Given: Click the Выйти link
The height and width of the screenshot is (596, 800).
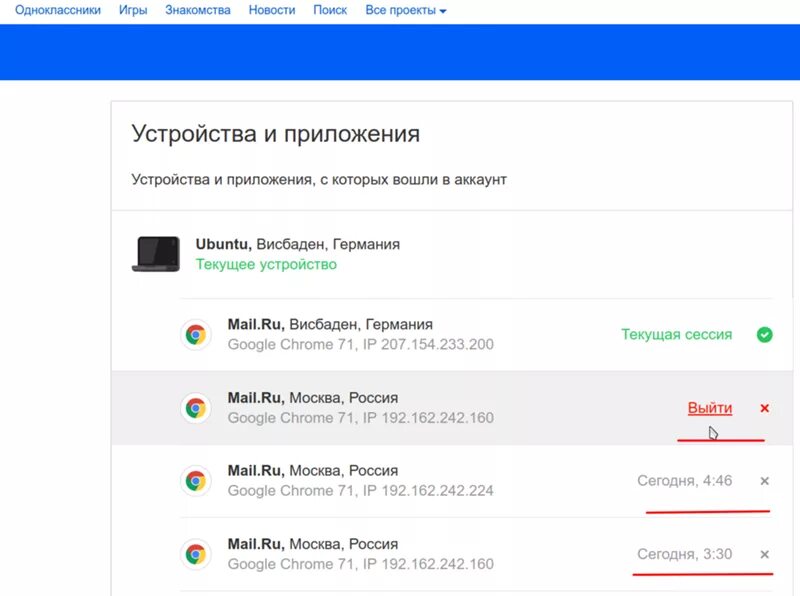Looking at the screenshot, I should click(710, 408).
